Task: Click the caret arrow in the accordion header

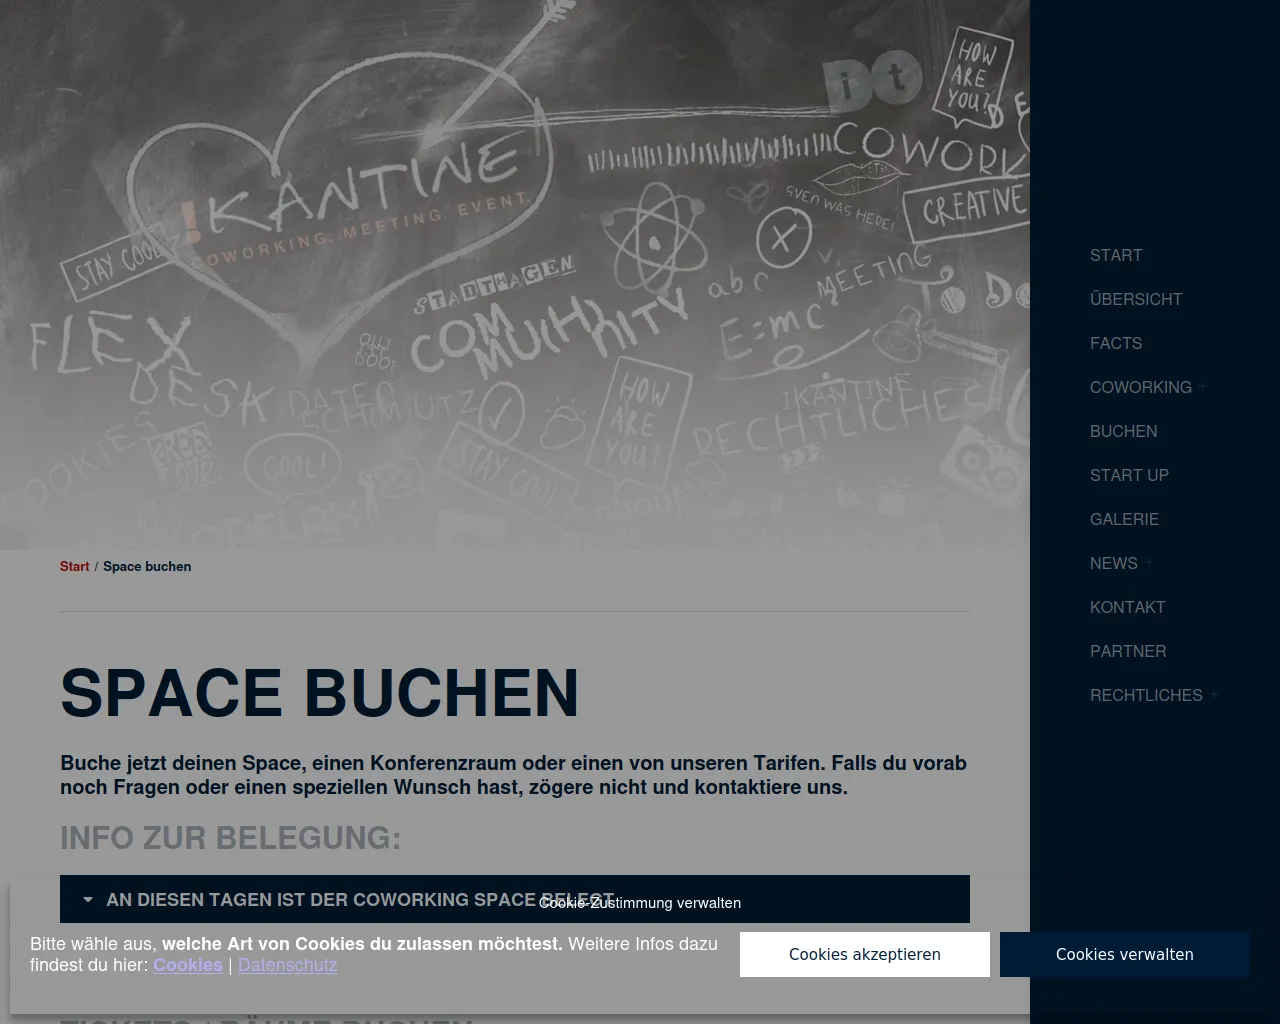Action: coord(88,900)
